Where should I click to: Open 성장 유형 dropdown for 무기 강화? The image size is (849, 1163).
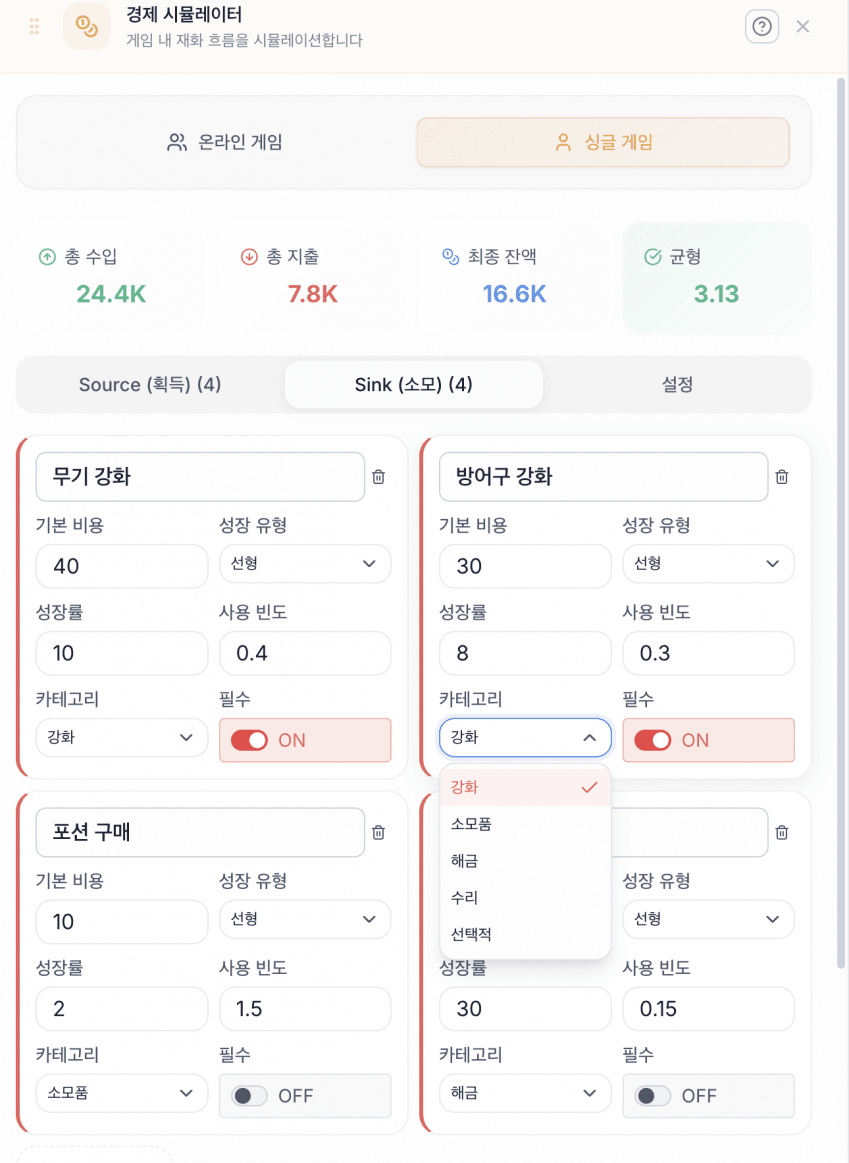(305, 564)
